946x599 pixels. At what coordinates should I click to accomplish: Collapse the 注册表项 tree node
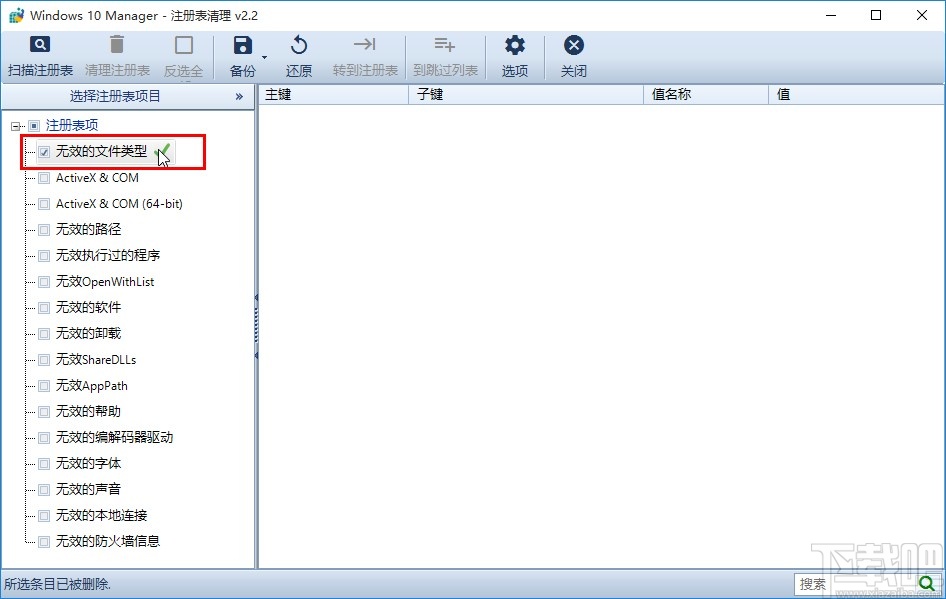tap(14, 125)
